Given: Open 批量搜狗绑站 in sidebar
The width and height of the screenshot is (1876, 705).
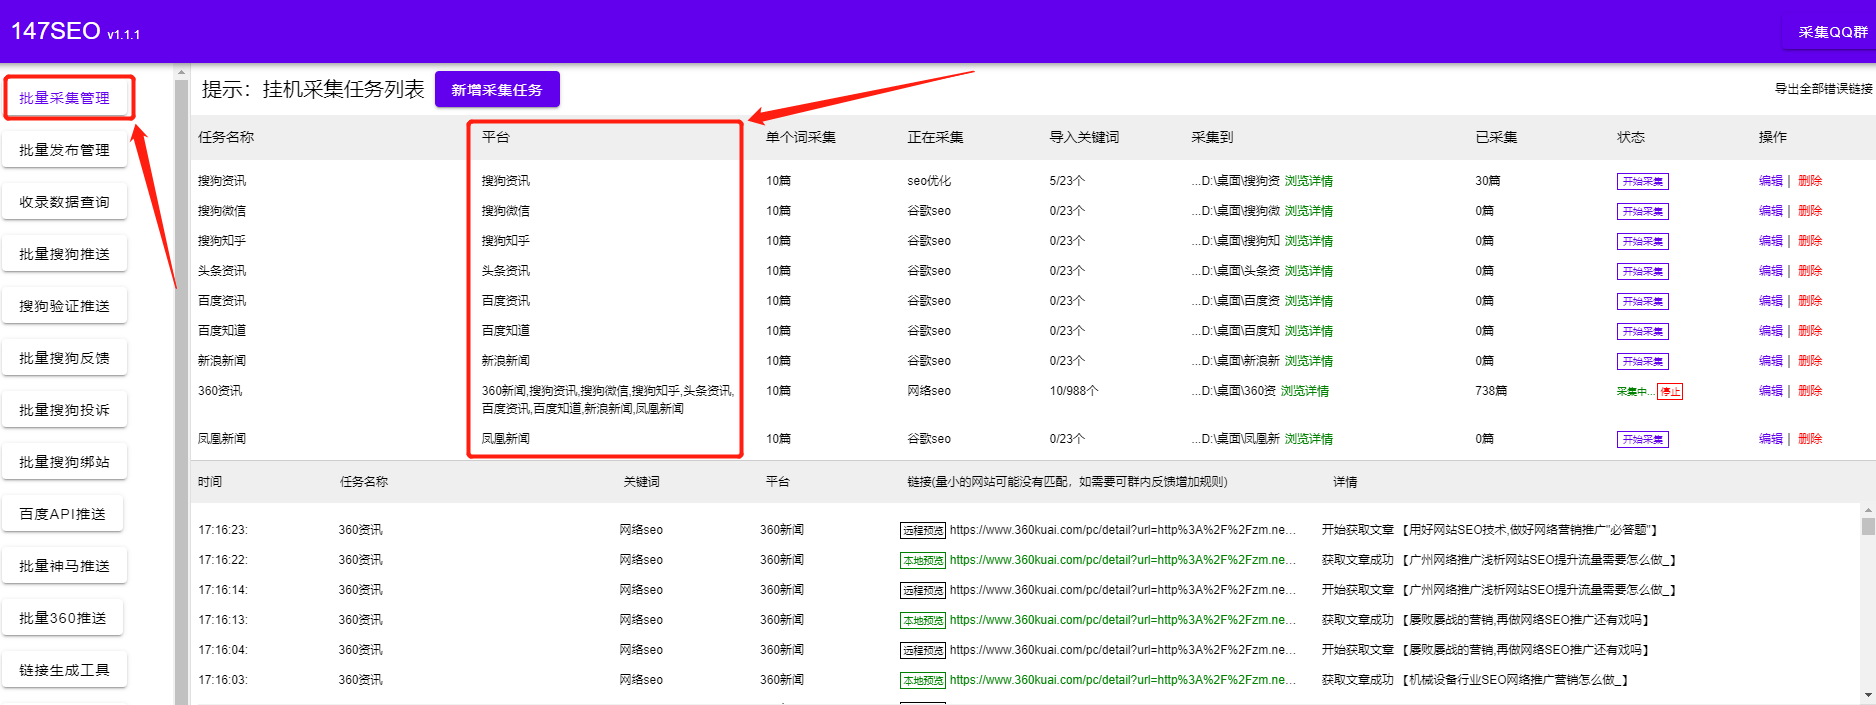Looking at the screenshot, I should tap(65, 462).
